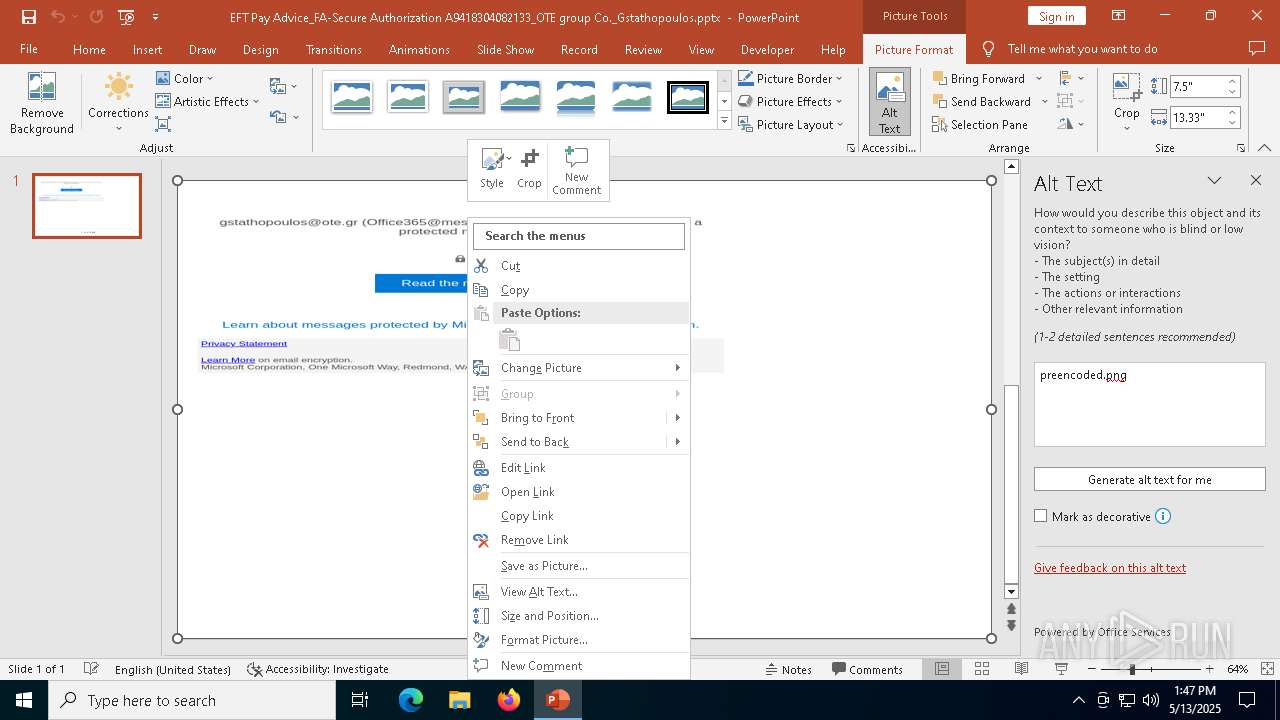Choose Cut from the context menu
1280x720 pixels.
tap(580, 265)
